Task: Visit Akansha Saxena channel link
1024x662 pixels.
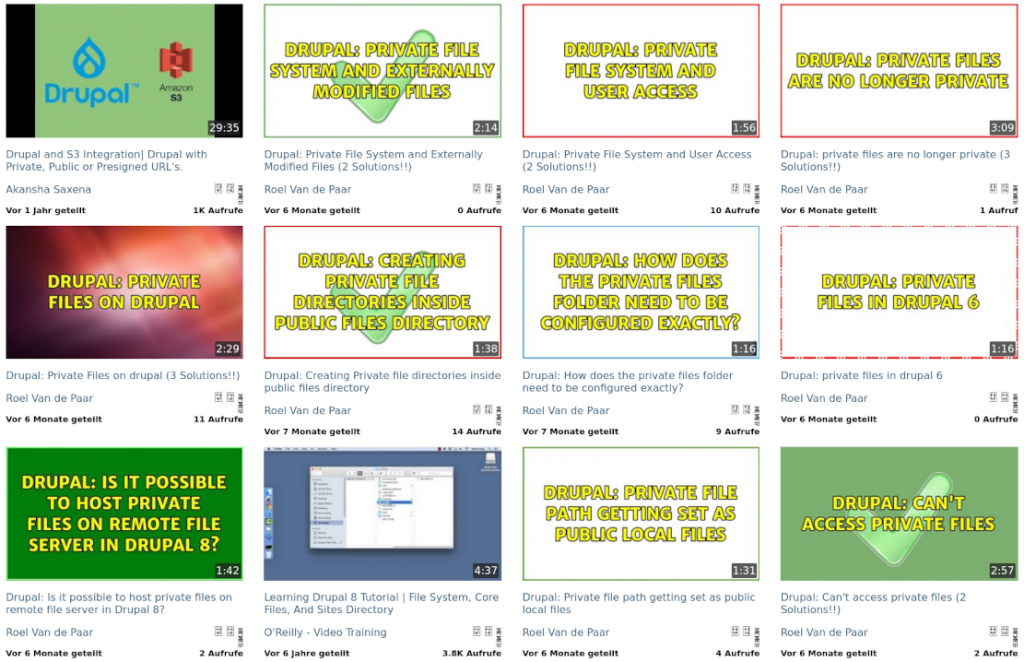Action: click(x=48, y=189)
